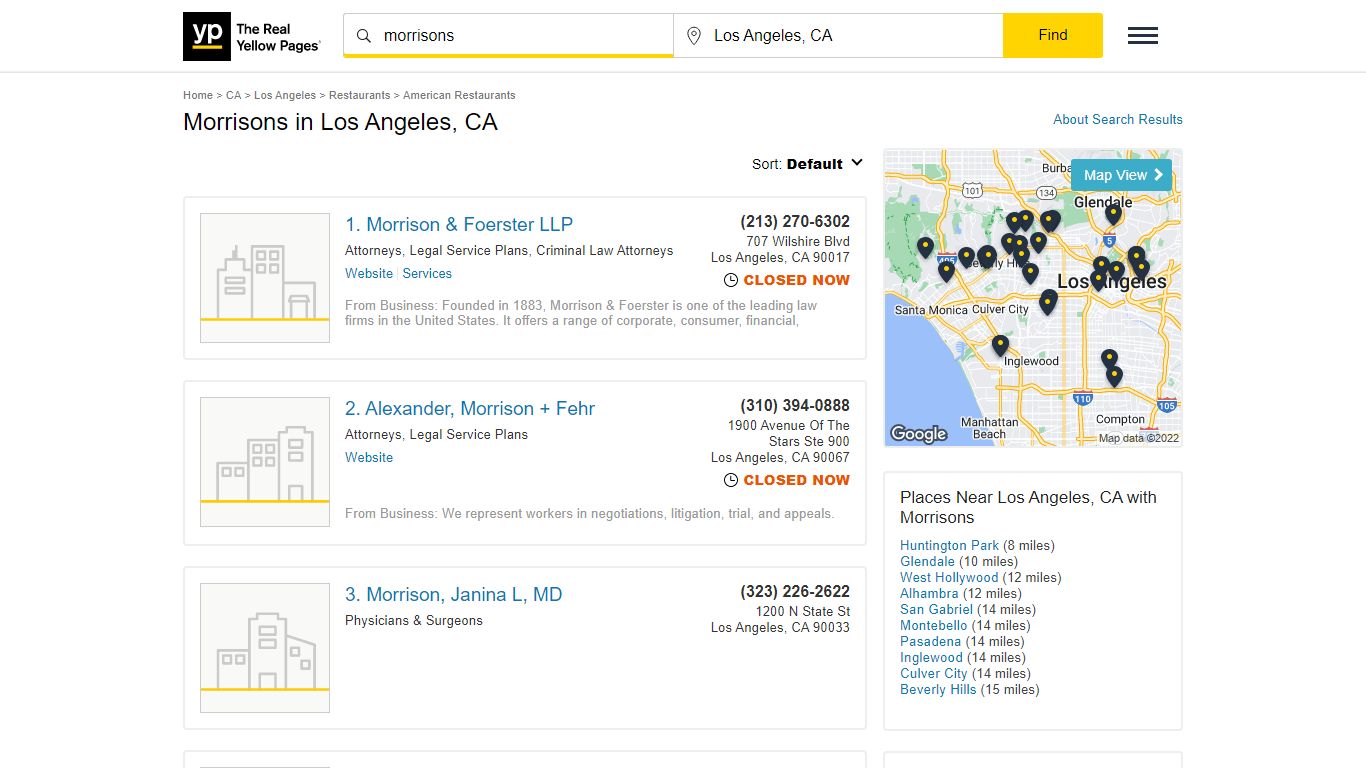
Task: Click Physicians & Surgeons category text
Action: tap(414, 621)
